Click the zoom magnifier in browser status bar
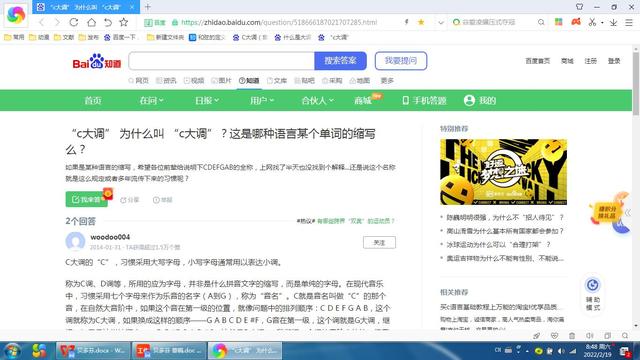 [x=625, y=336]
